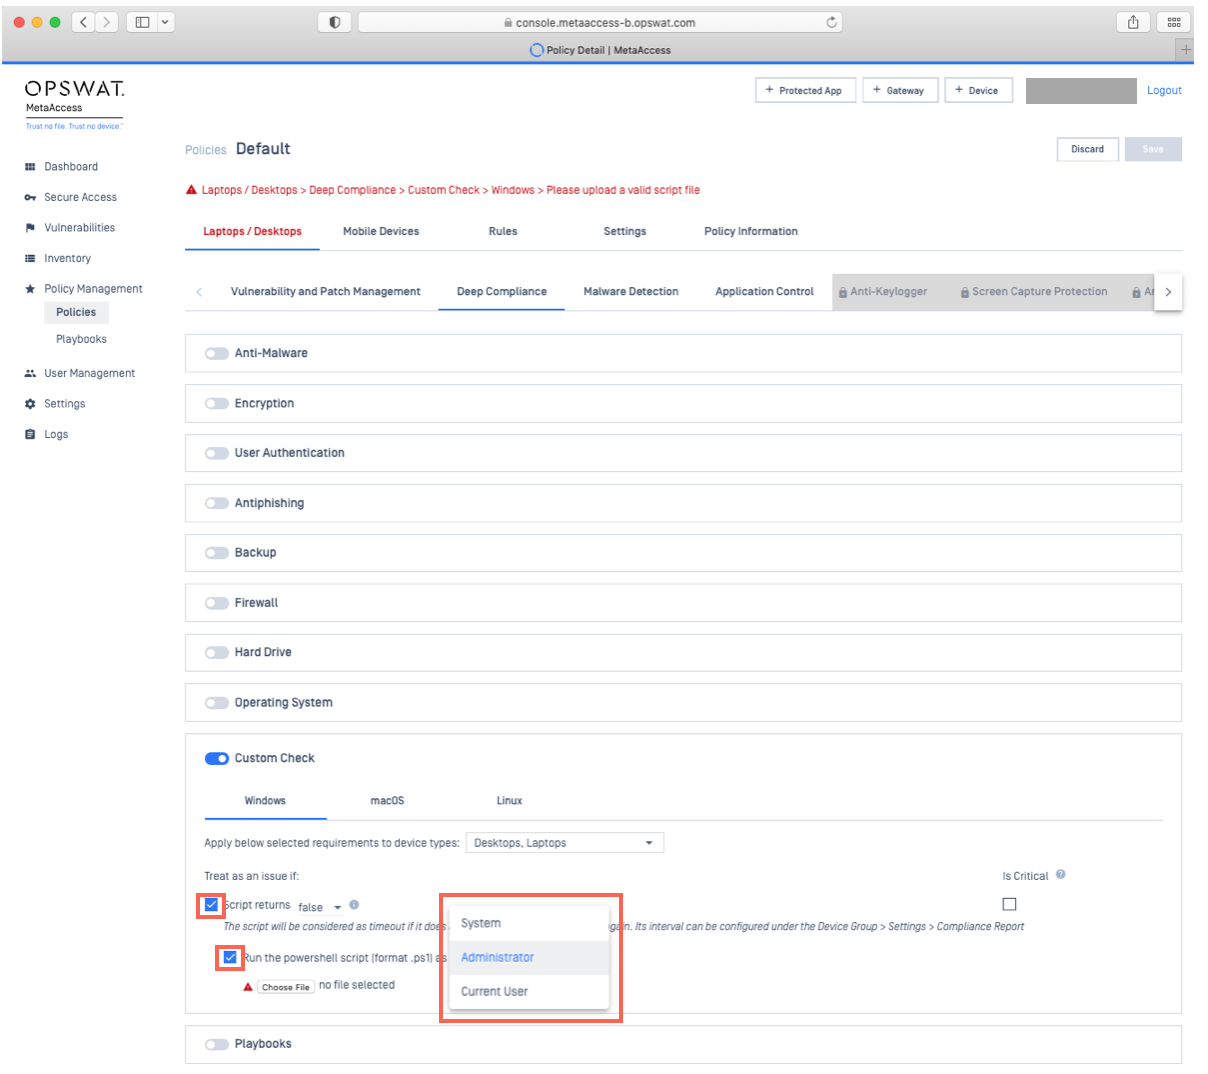Enable the Antiphishing toggle
This screenshot has height=1074, width=1208.
(216, 503)
